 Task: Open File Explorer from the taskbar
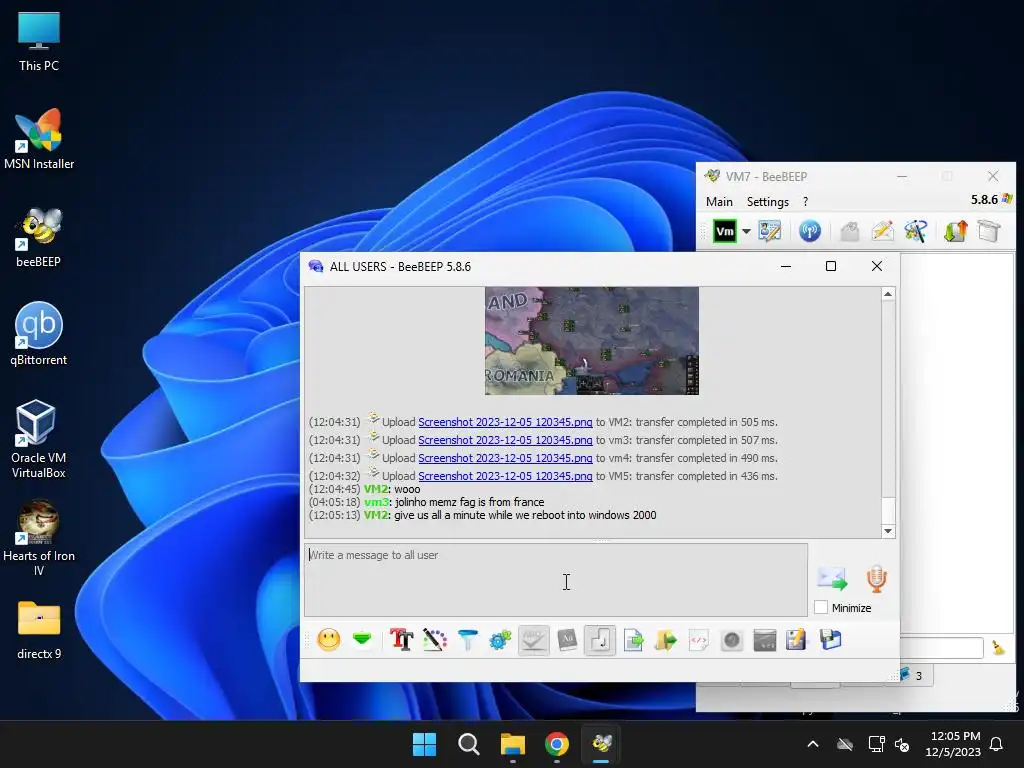pyautogui.click(x=513, y=744)
